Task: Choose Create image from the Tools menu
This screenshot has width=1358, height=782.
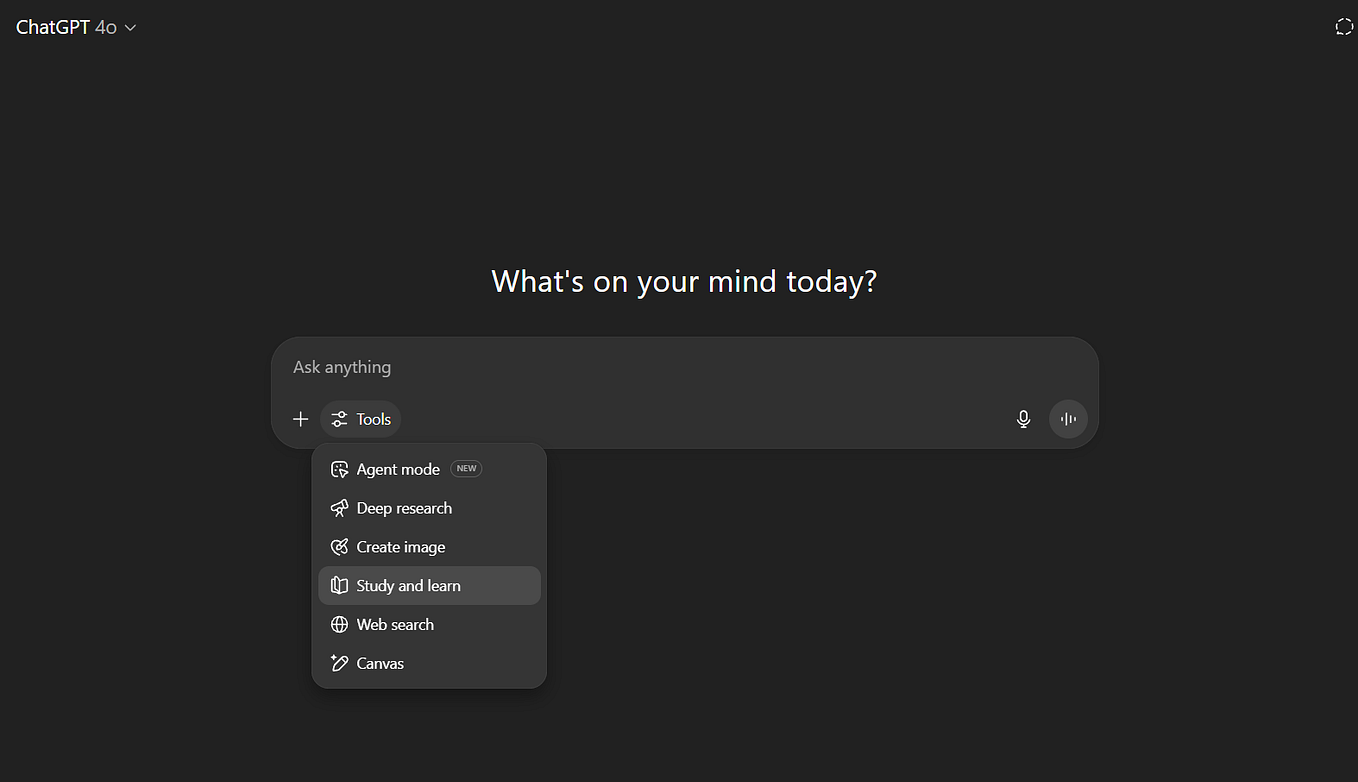Action: point(400,547)
